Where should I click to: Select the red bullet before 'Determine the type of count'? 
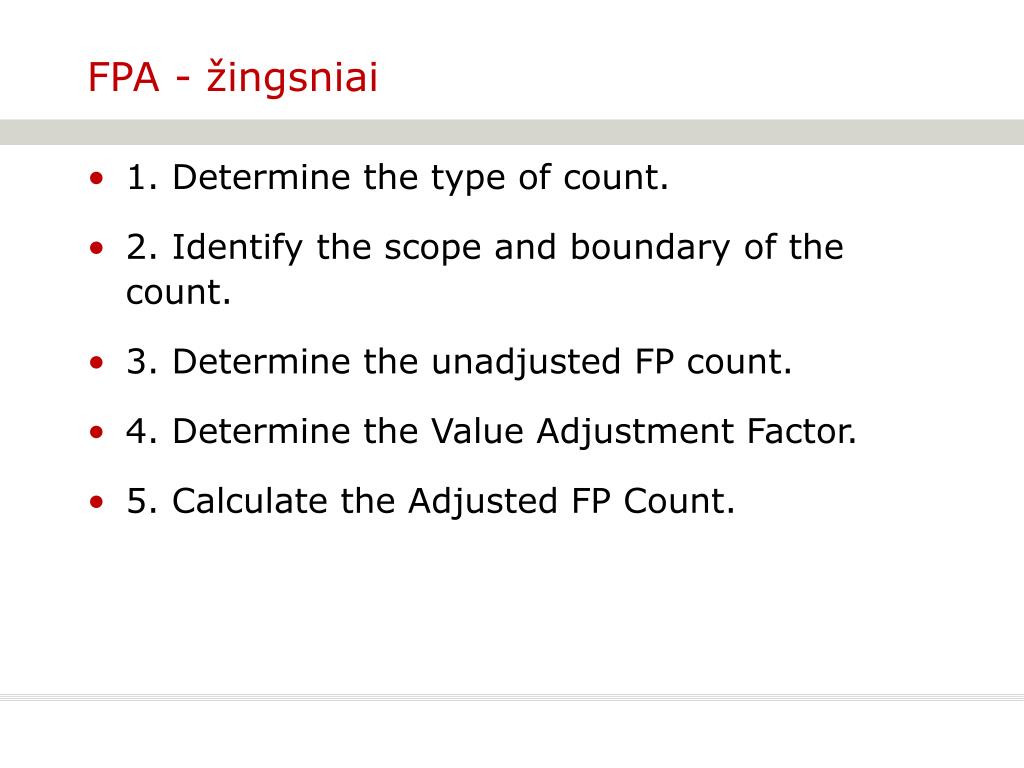coord(97,178)
